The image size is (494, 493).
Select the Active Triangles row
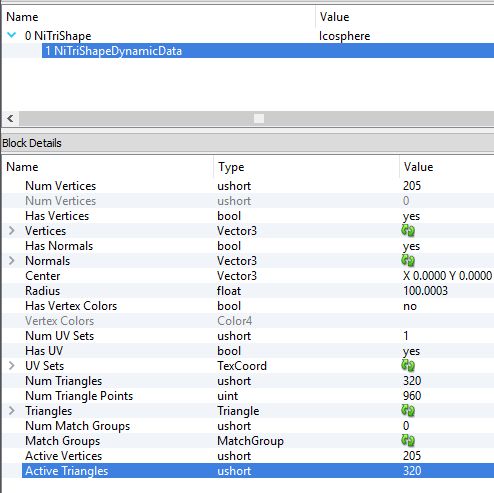[258, 471]
